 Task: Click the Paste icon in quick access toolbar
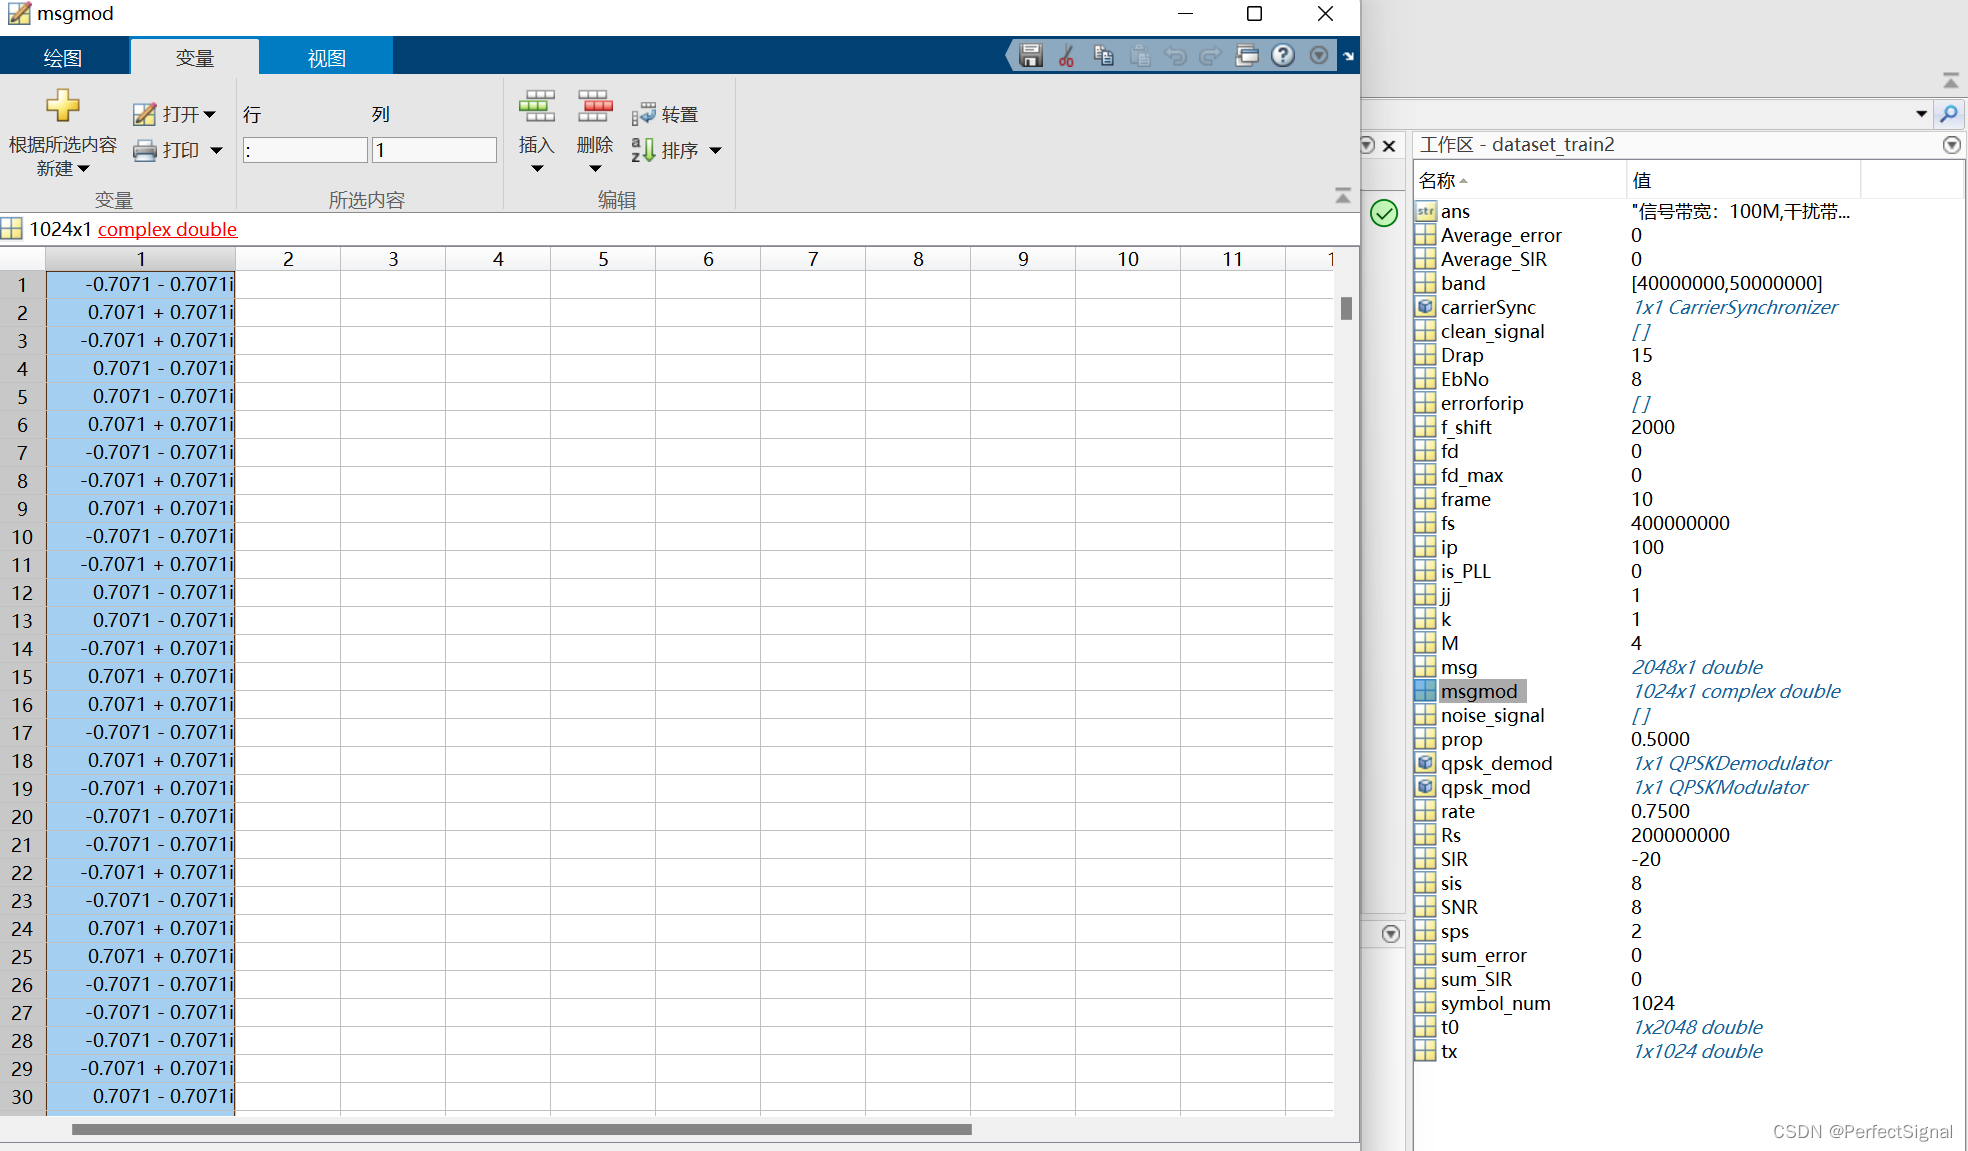click(x=1140, y=56)
